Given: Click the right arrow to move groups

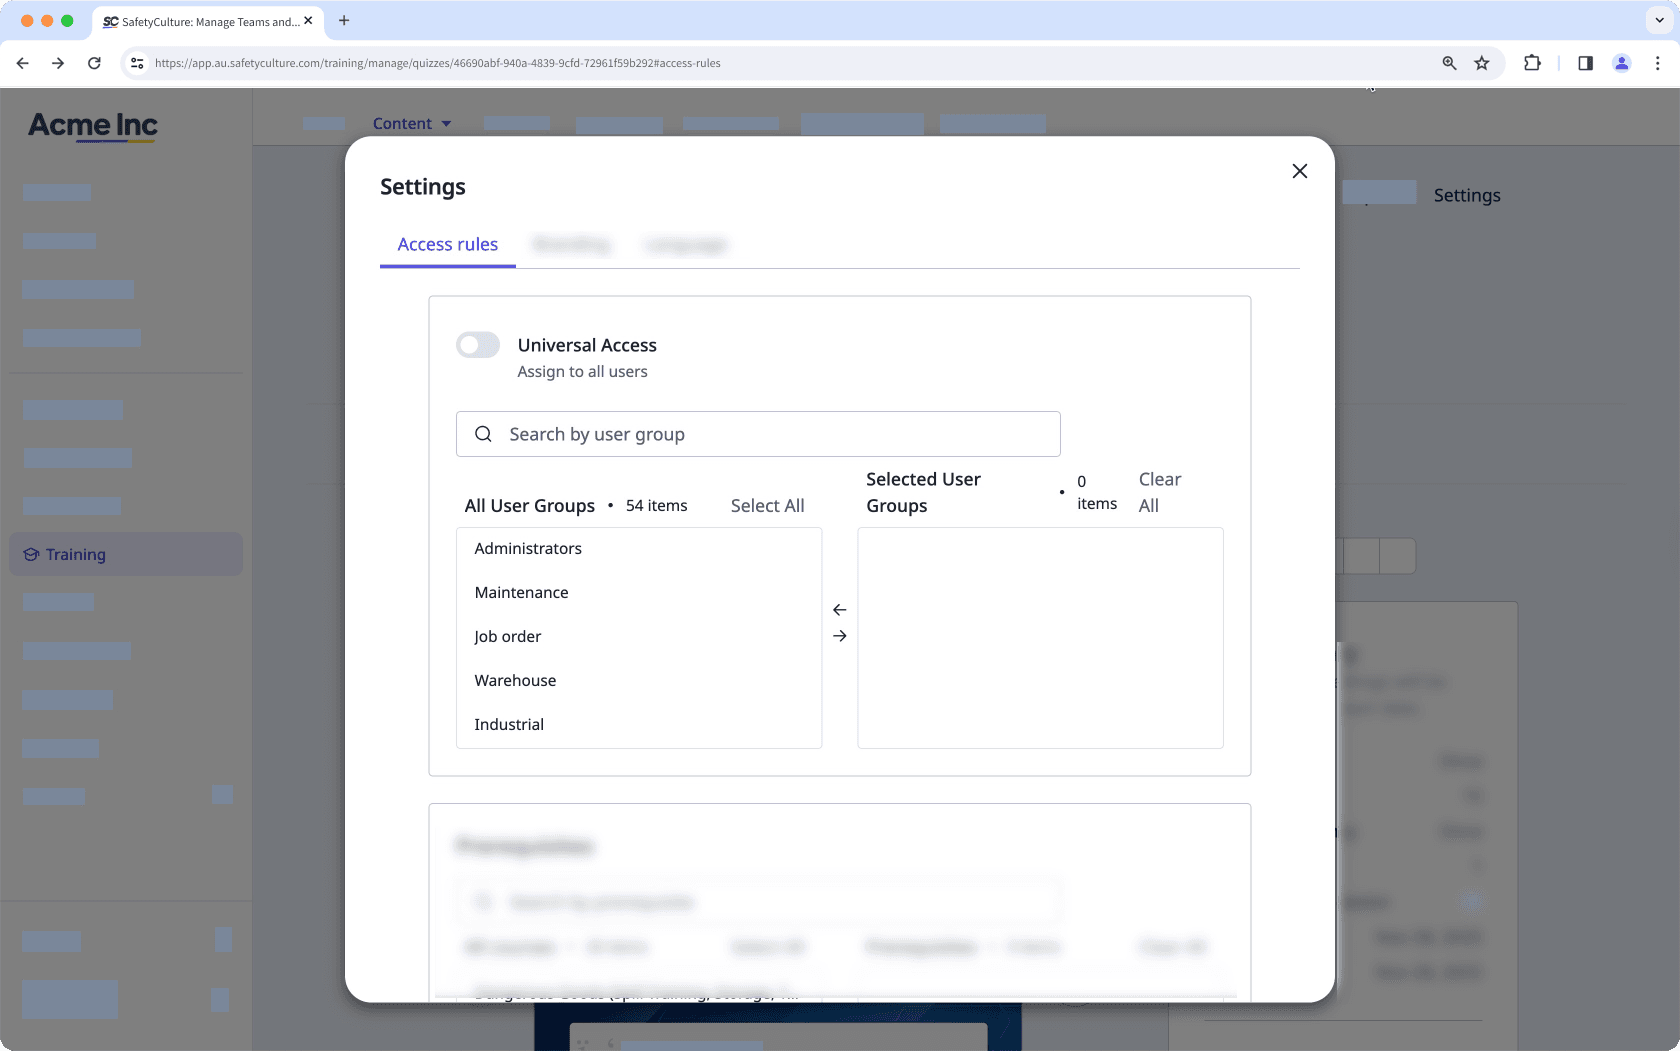Looking at the screenshot, I should pos(840,635).
